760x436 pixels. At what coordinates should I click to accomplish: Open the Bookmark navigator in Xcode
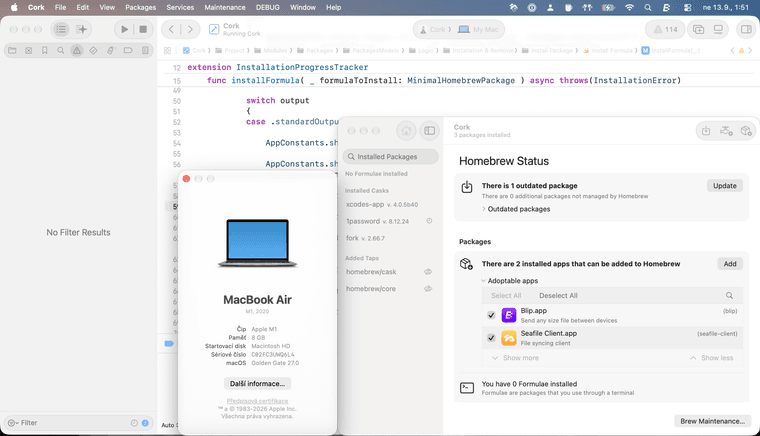pyautogui.click(x=45, y=50)
